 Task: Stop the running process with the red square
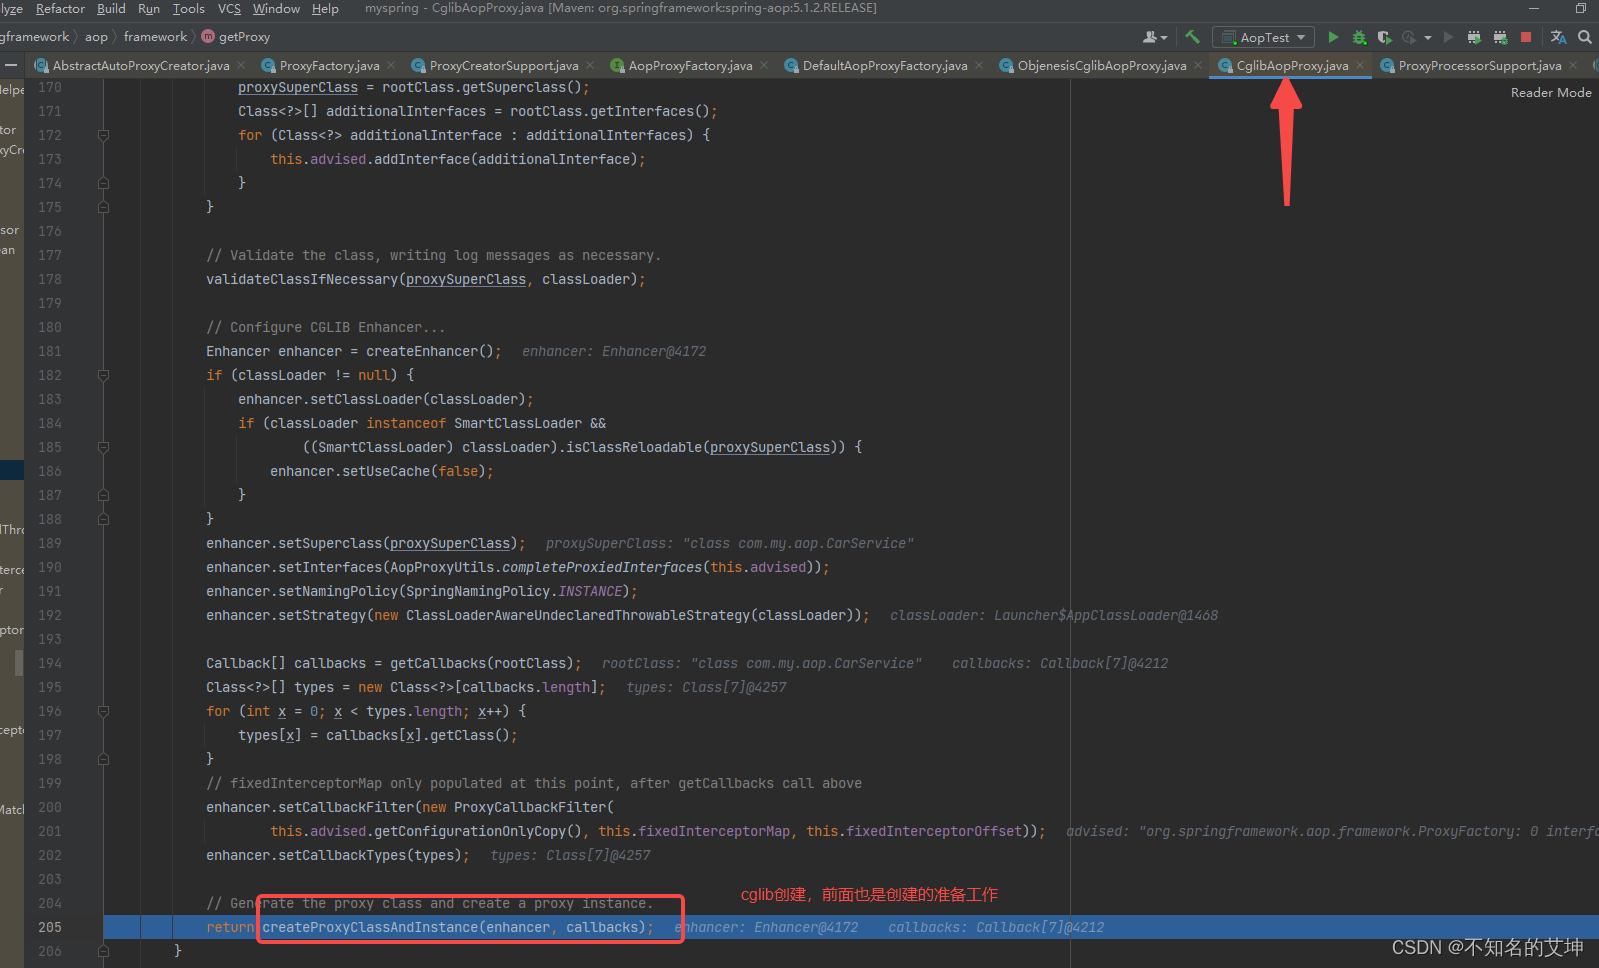coord(1526,37)
